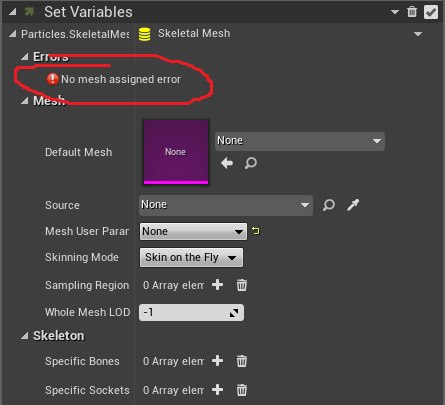Empty the Specific Bones array
445x405 pixels.
[242, 361]
